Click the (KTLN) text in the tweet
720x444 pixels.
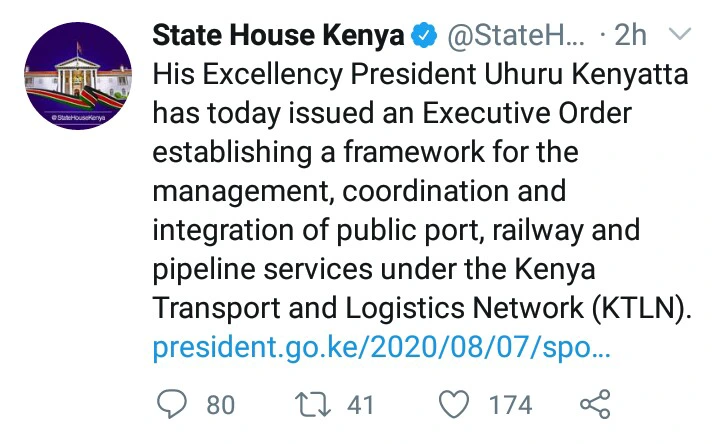click(x=641, y=308)
